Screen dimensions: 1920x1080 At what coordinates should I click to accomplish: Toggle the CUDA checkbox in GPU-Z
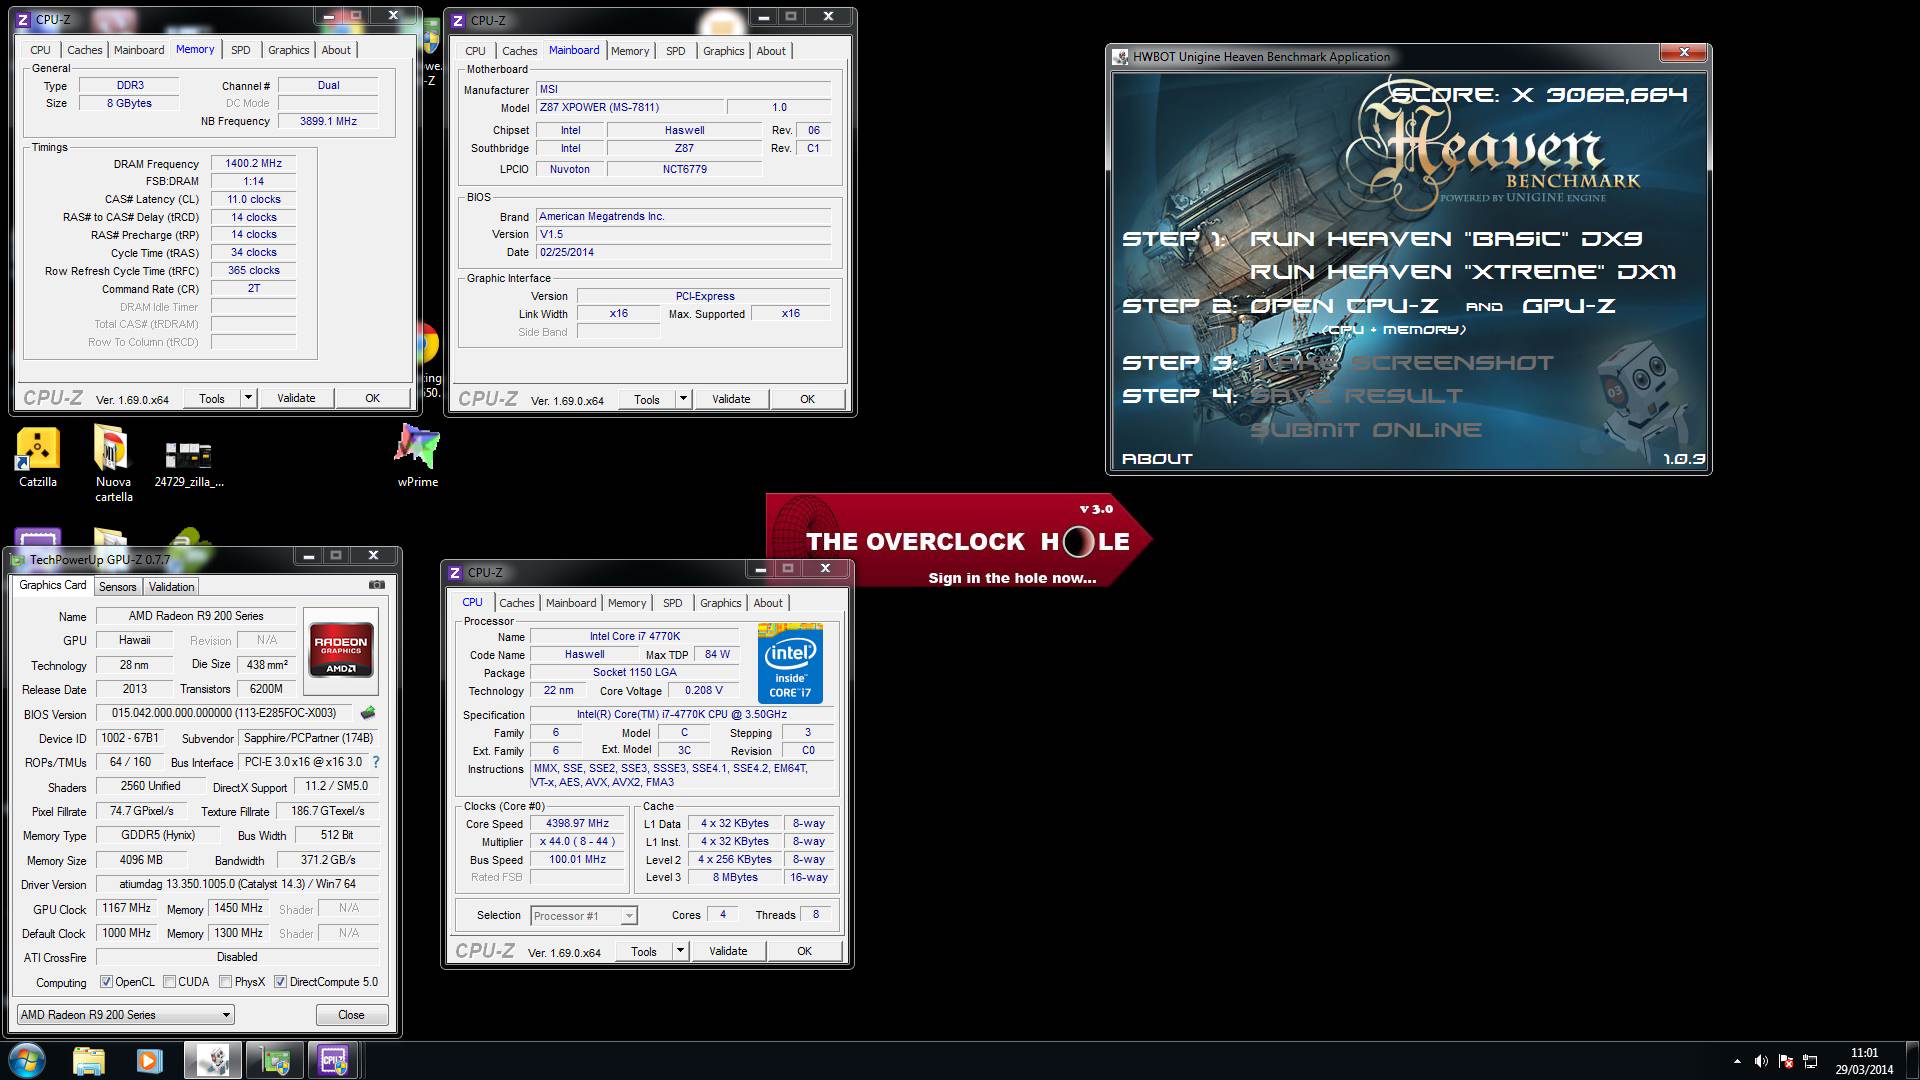pyautogui.click(x=169, y=982)
